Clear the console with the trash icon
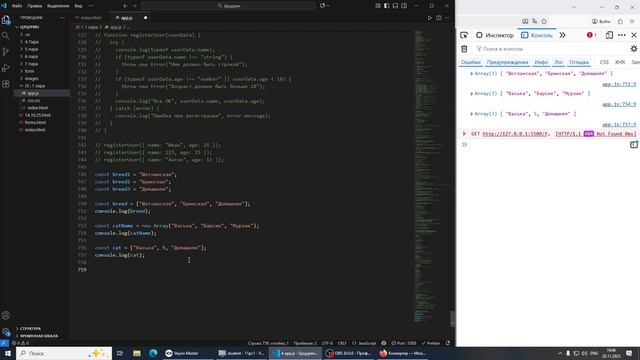The width and height of the screenshot is (640, 360). coord(464,49)
